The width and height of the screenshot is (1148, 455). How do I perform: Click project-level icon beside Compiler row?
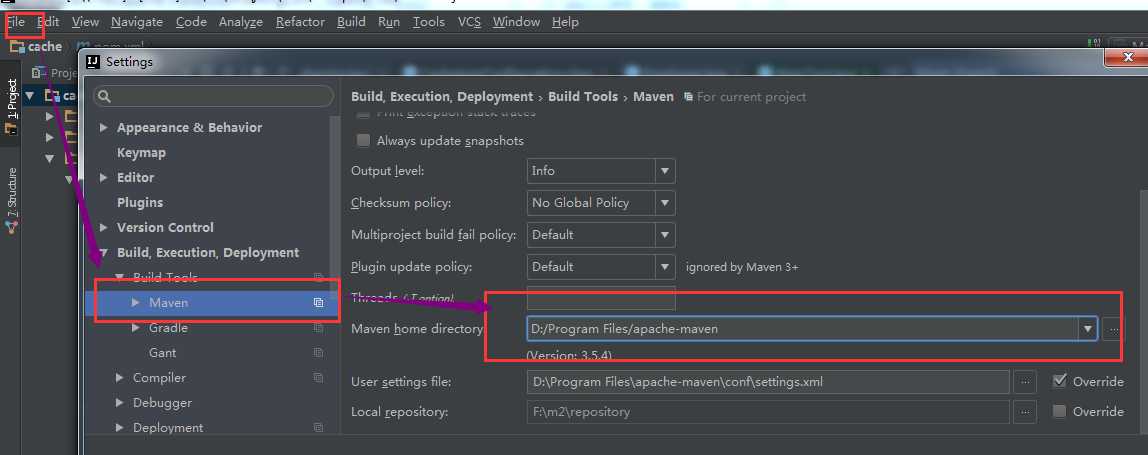(318, 377)
